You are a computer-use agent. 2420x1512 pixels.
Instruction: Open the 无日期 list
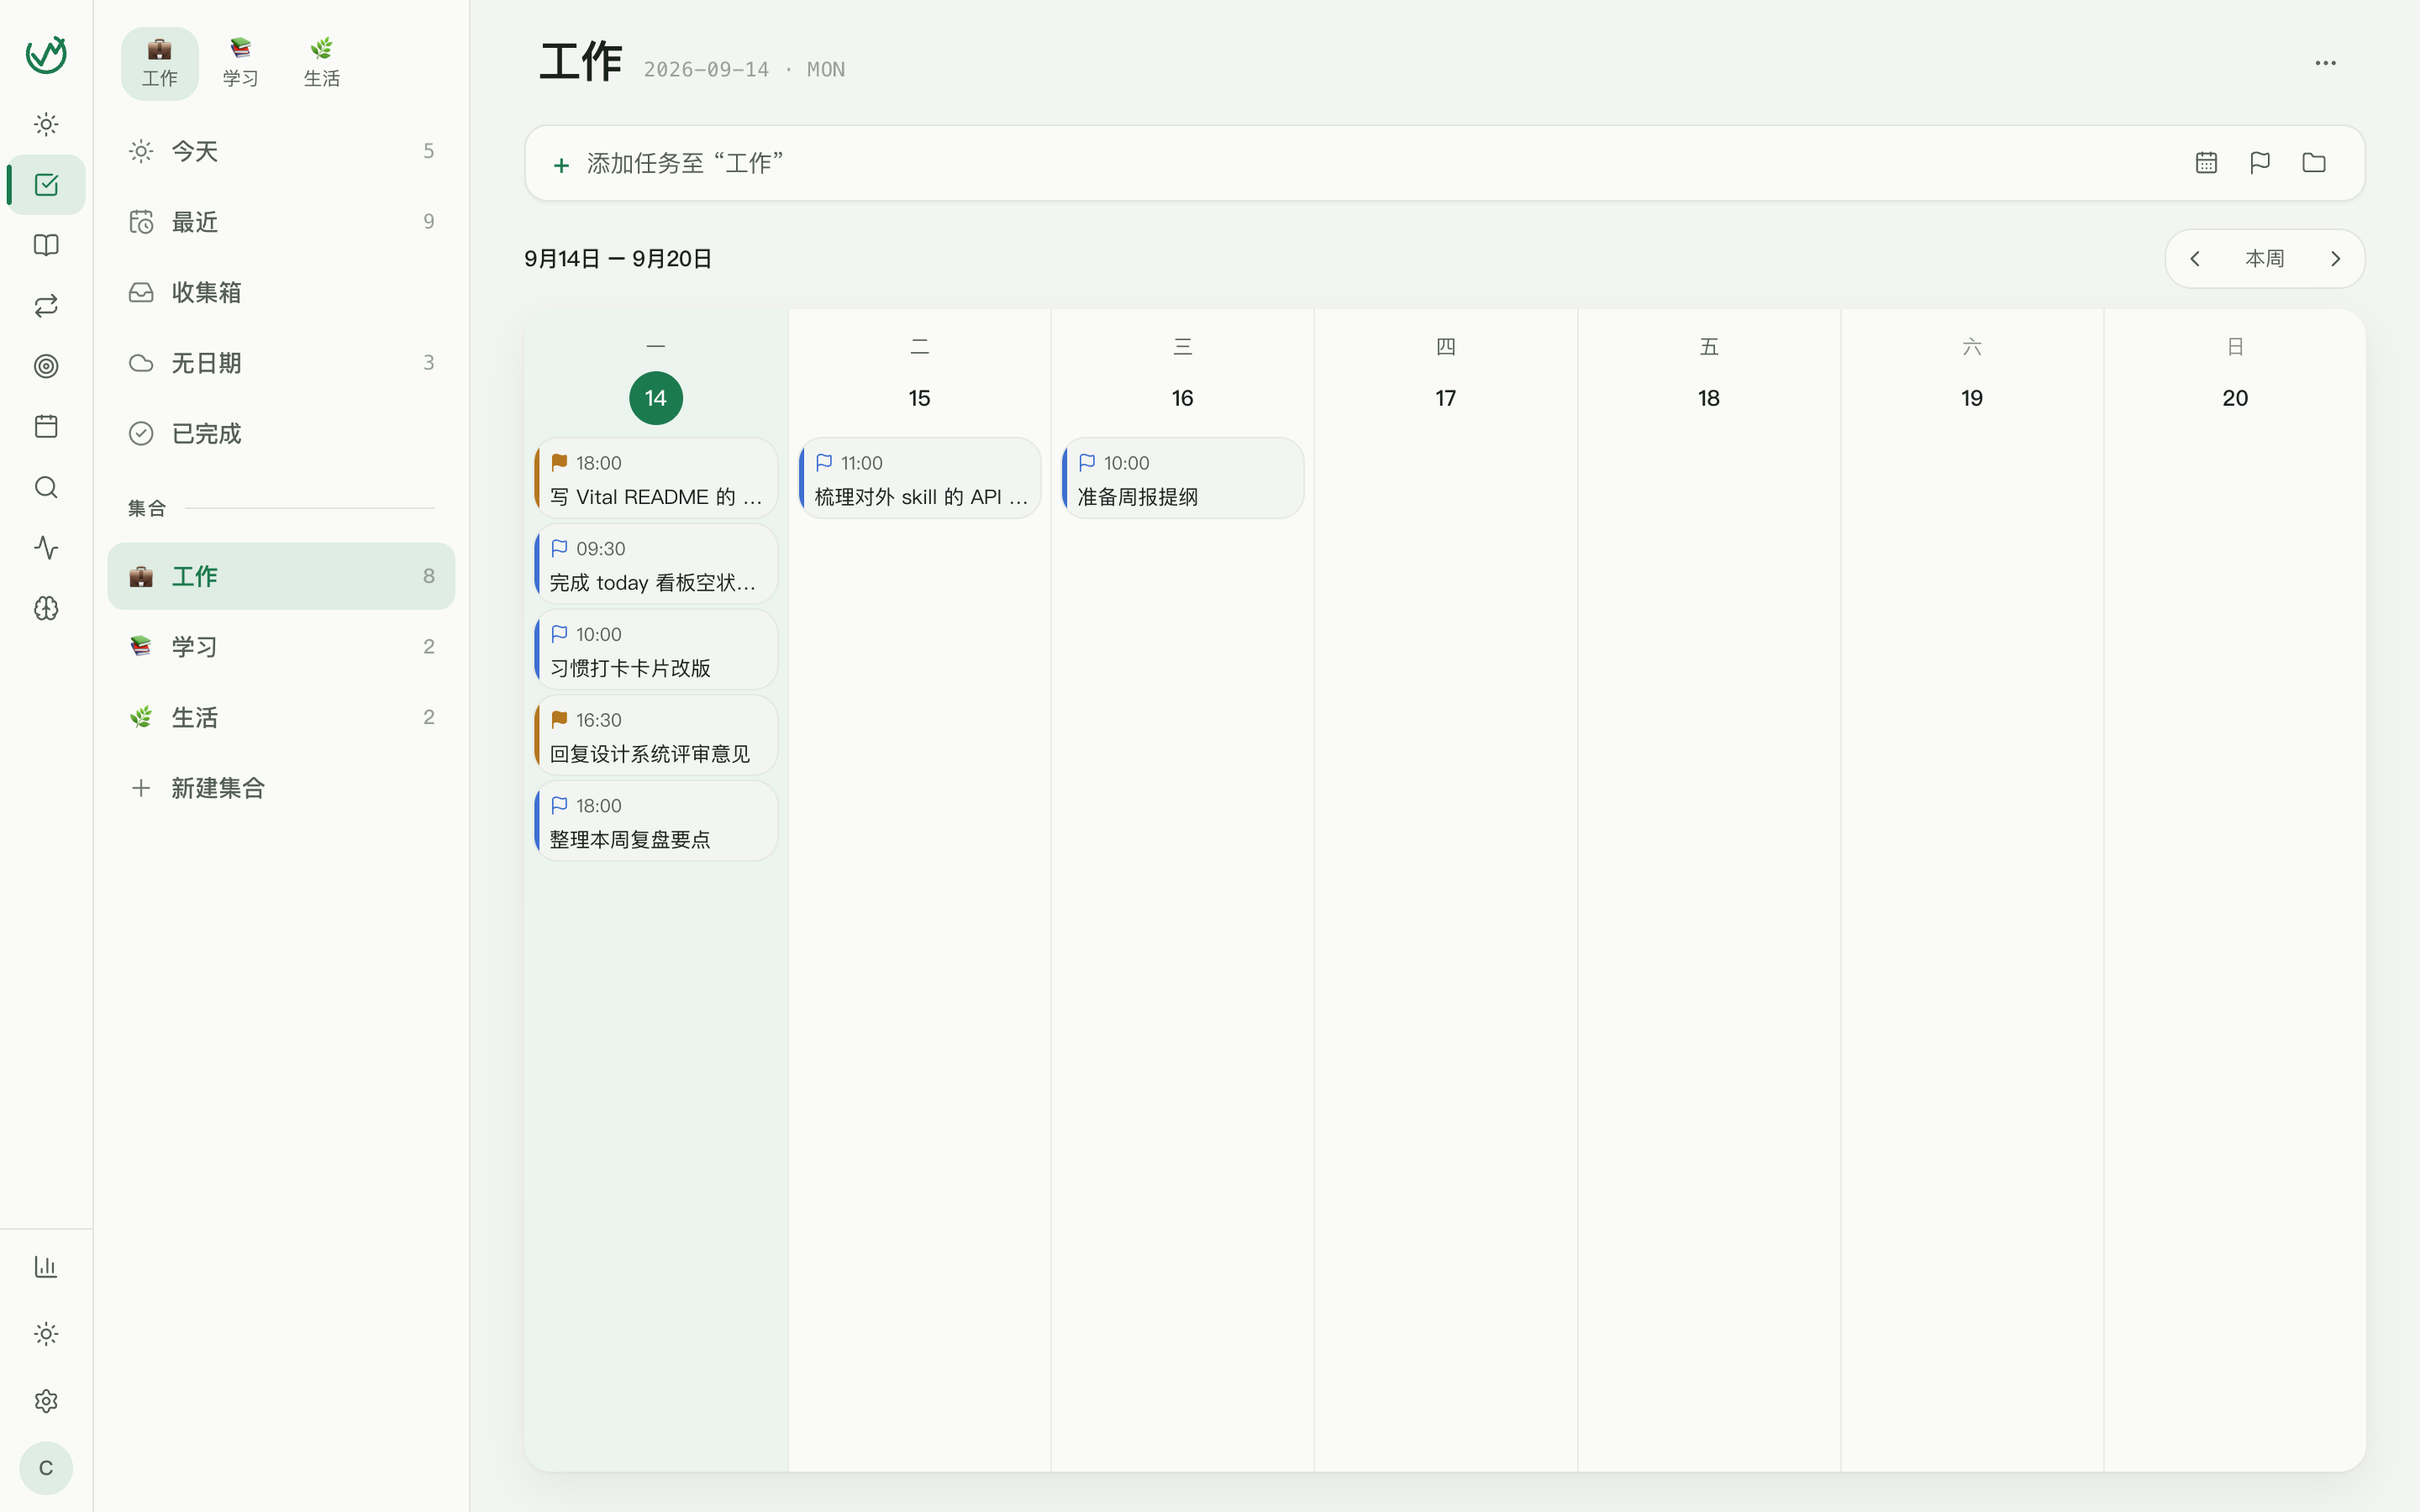click(x=281, y=363)
